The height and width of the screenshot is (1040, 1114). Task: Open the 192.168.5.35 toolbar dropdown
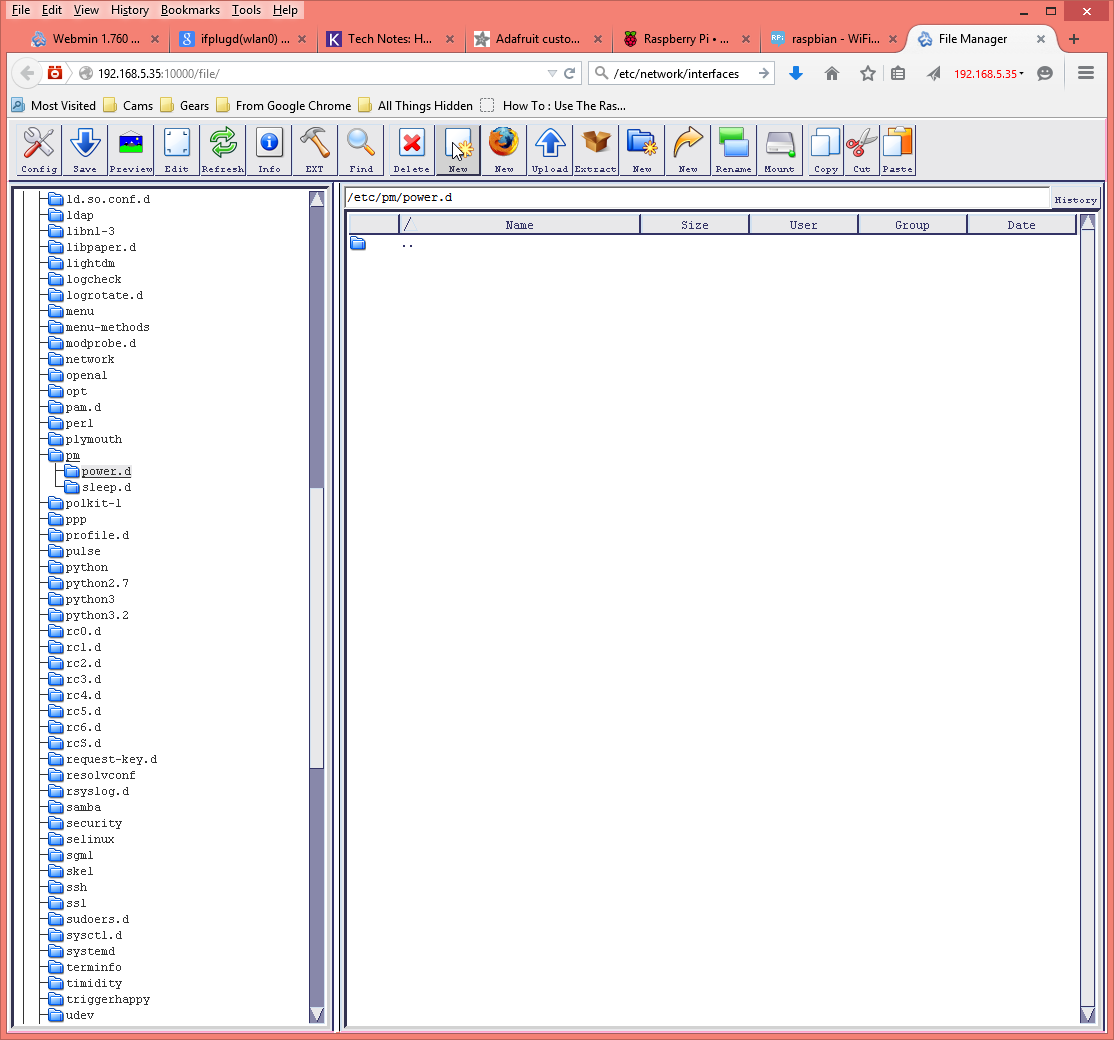[x=988, y=73]
